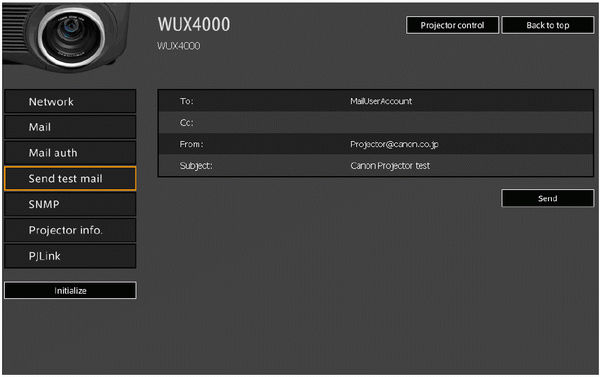Click the Canon Projector test subject text
This screenshot has width=600, height=377.
tap(390, 166)
